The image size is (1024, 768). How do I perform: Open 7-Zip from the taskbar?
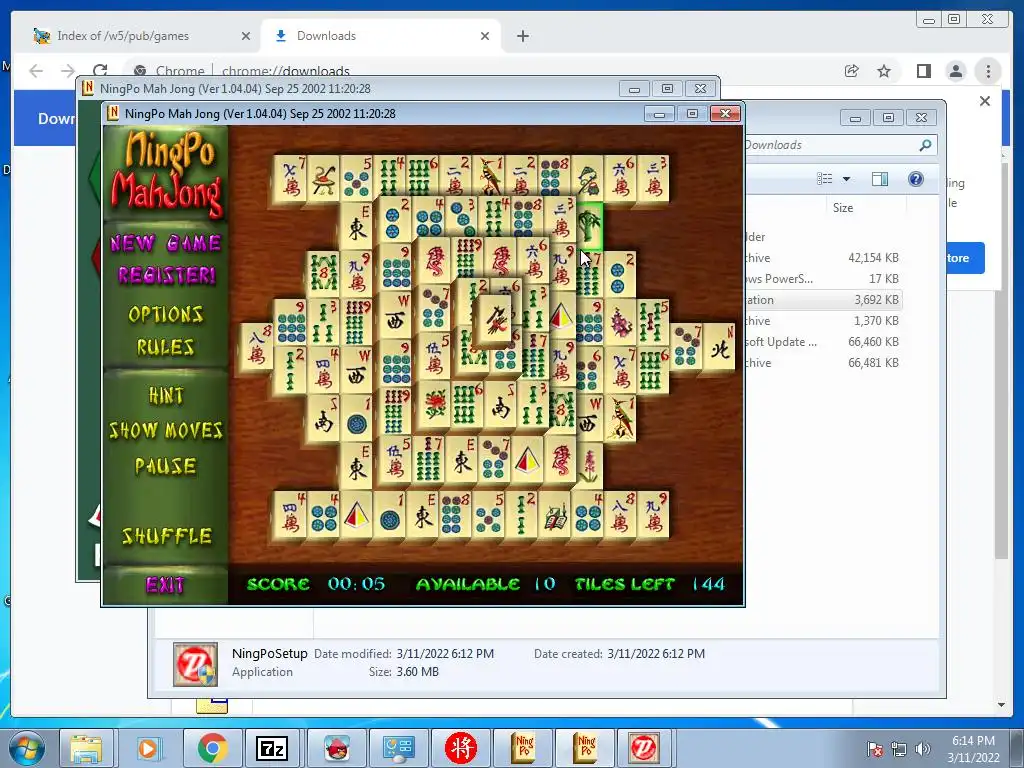[272, 748]
